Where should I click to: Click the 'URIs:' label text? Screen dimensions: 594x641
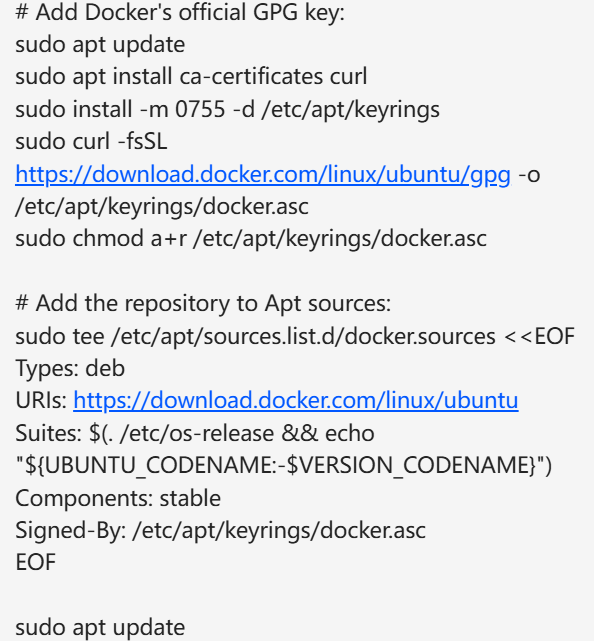click(41, 400)
